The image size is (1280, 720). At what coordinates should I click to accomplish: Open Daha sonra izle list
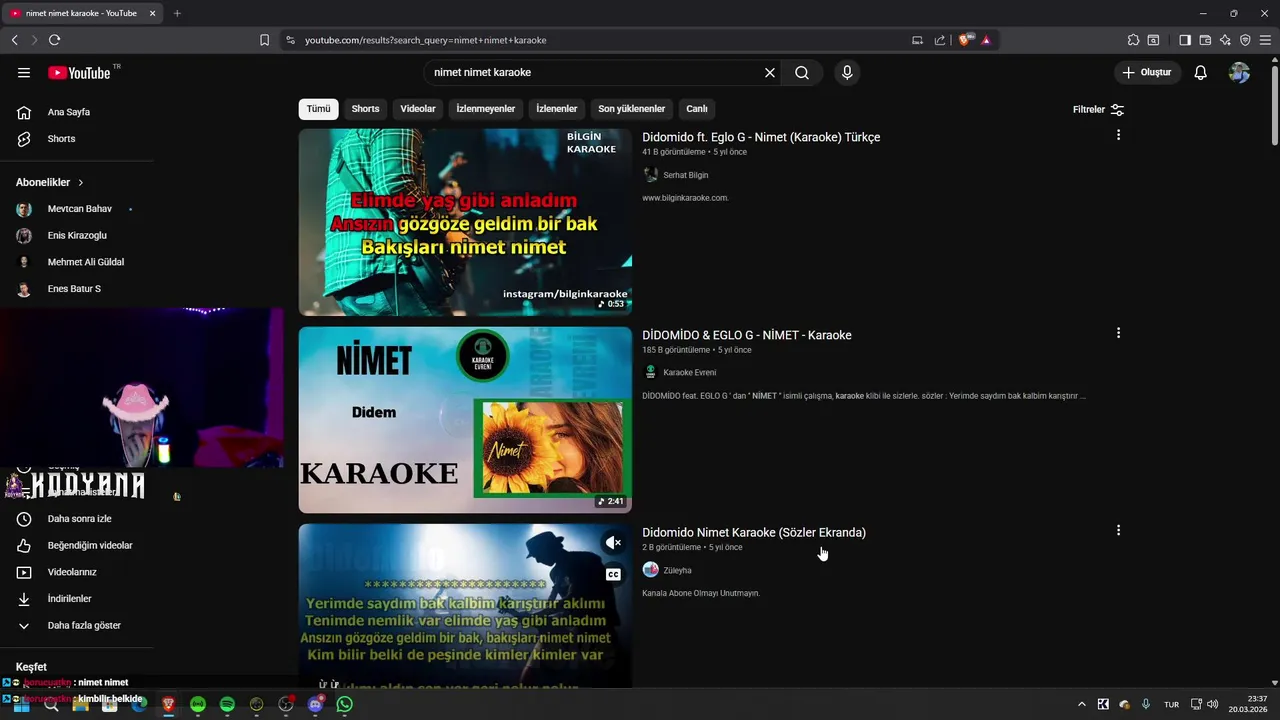(77, 519)
